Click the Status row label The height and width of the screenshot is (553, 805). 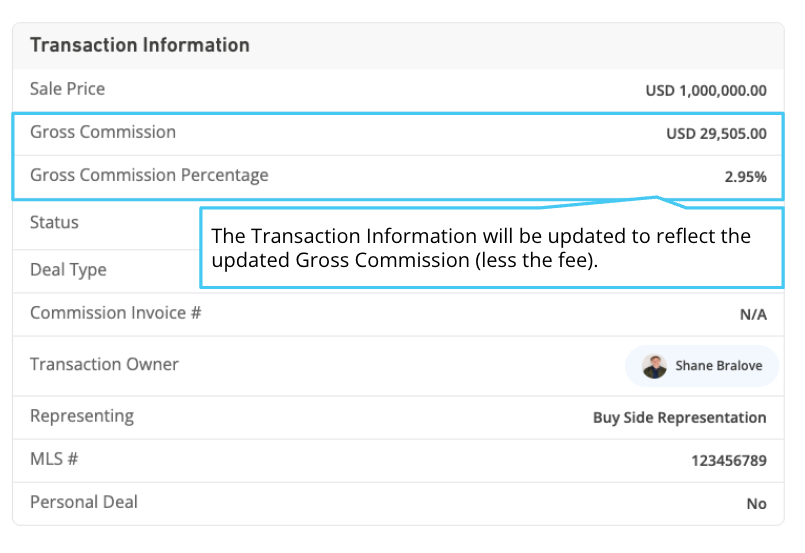point(54,222)
